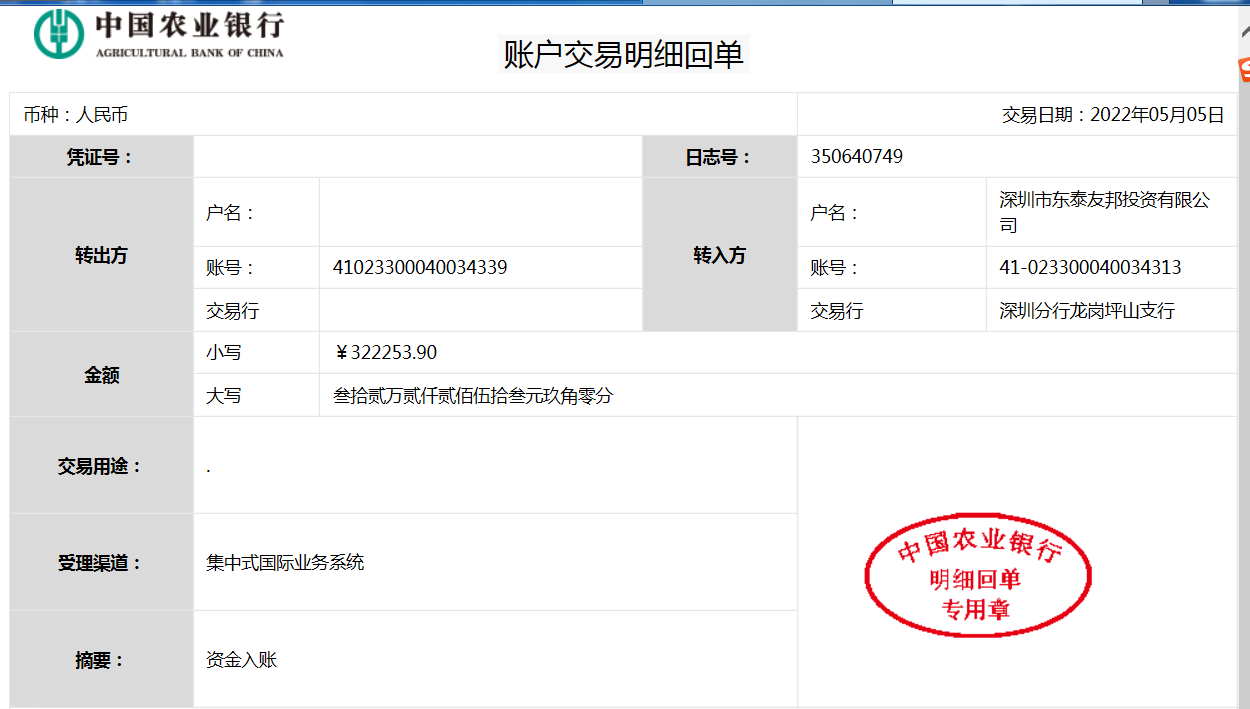Click the 摘要 label cell
This screenshot has height=709, width=1250.
coord(101,660)
